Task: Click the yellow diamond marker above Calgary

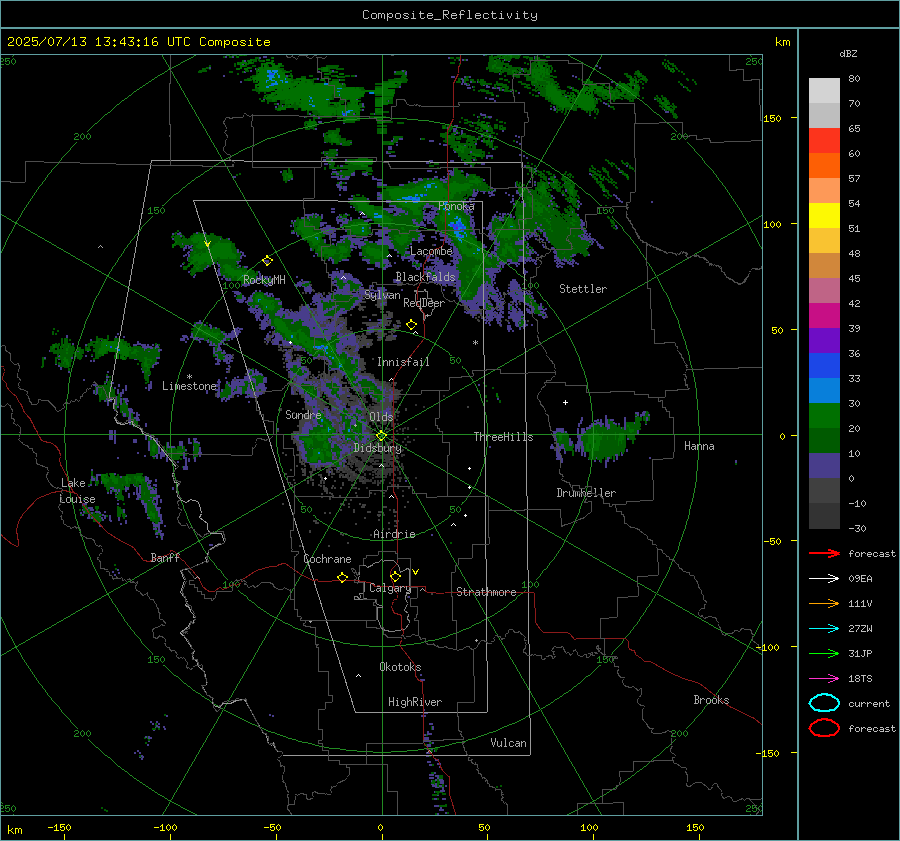Action: (x=395, y=576)
